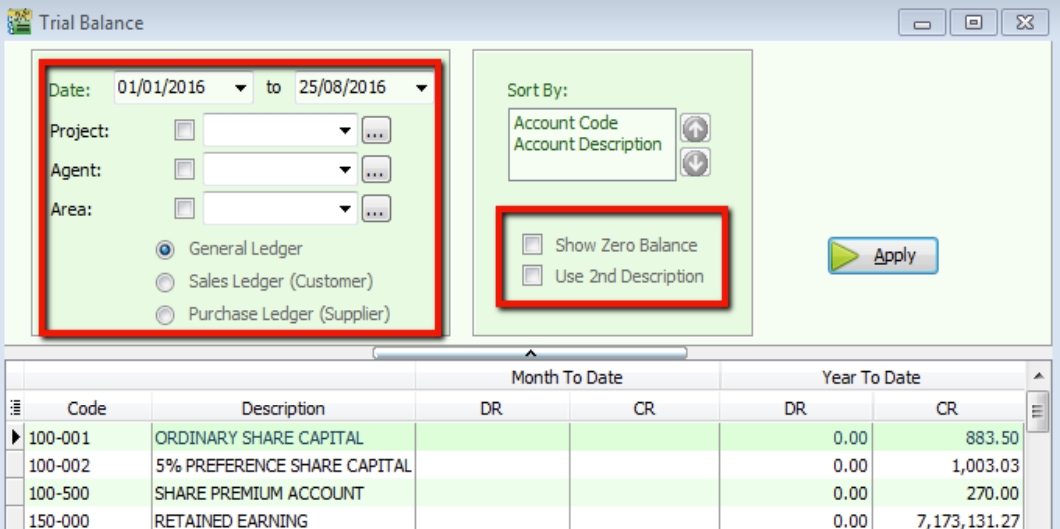Tick the Use 2nd Description checkbox
1060x529 pixels.
(x=534, y=276)
